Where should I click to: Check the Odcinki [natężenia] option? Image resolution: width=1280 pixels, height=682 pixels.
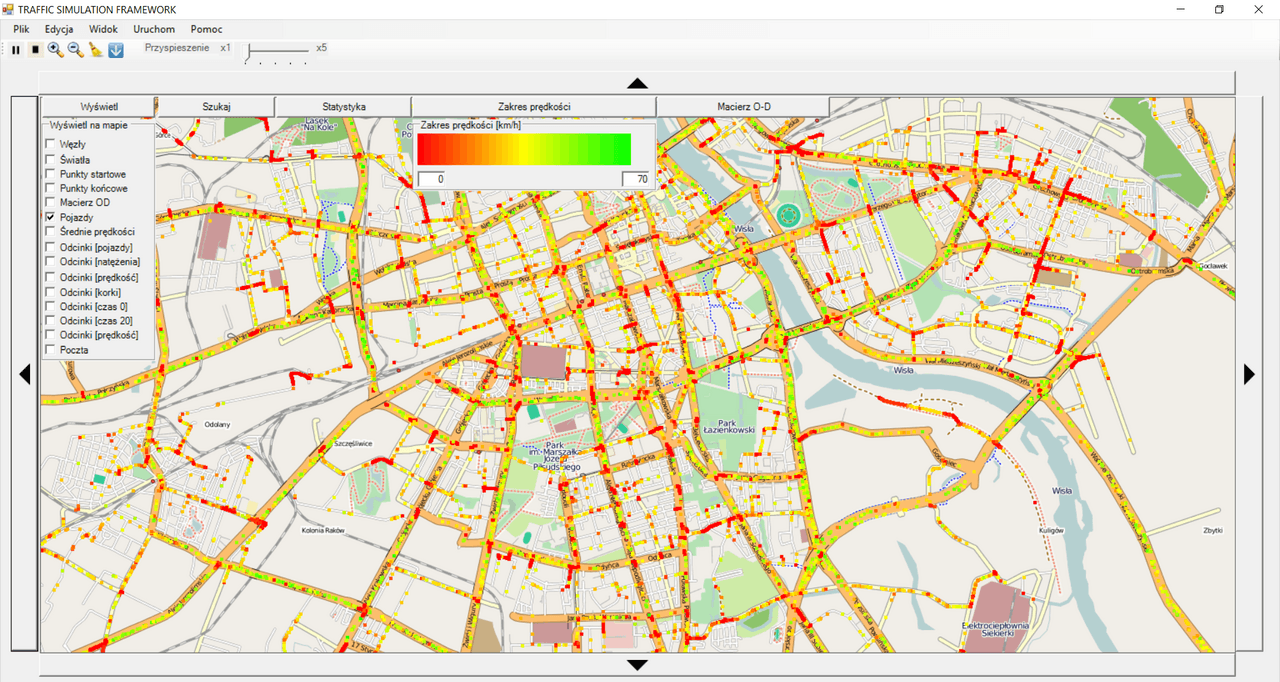tap(50, 262)
